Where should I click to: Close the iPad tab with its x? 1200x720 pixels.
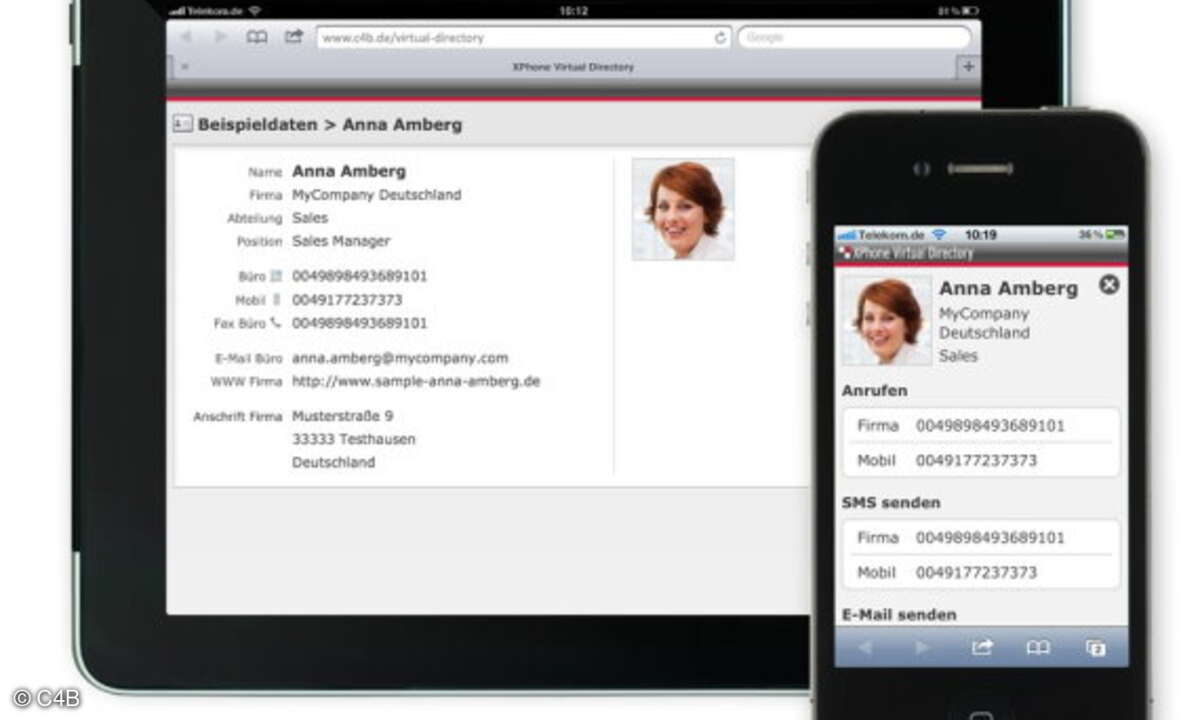click(184, 67)
